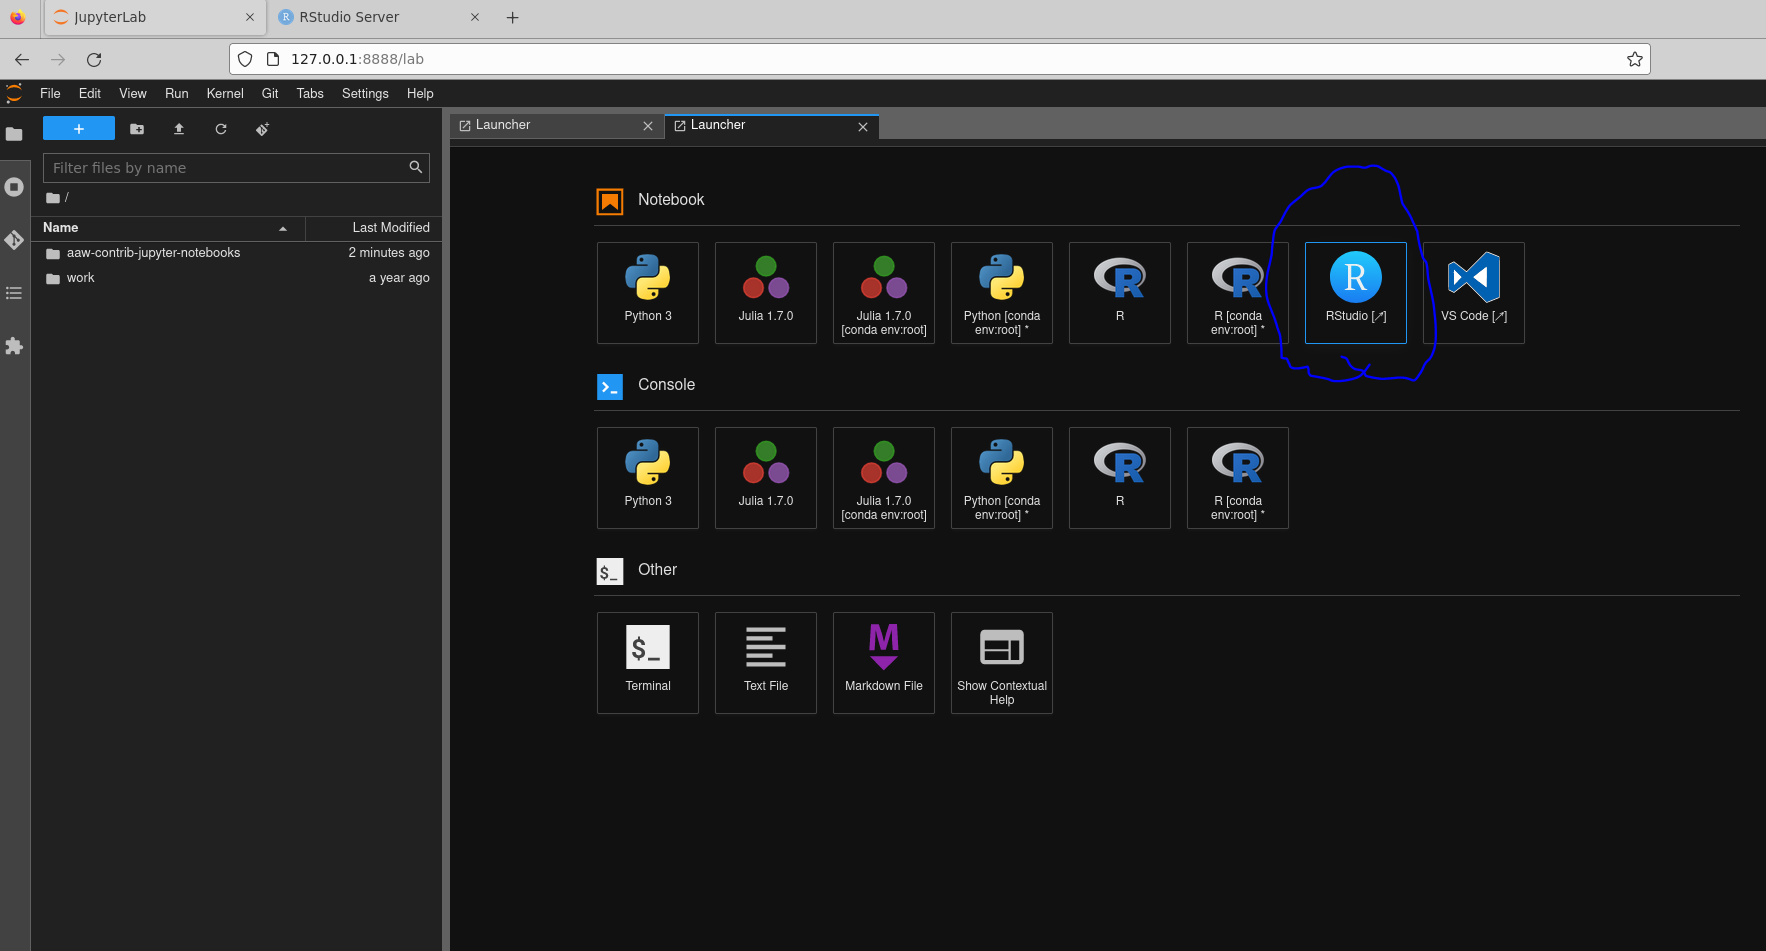Click the root folder breadcrumb
This screenshot has height=951, width=1766.
[x=53, y=198]
